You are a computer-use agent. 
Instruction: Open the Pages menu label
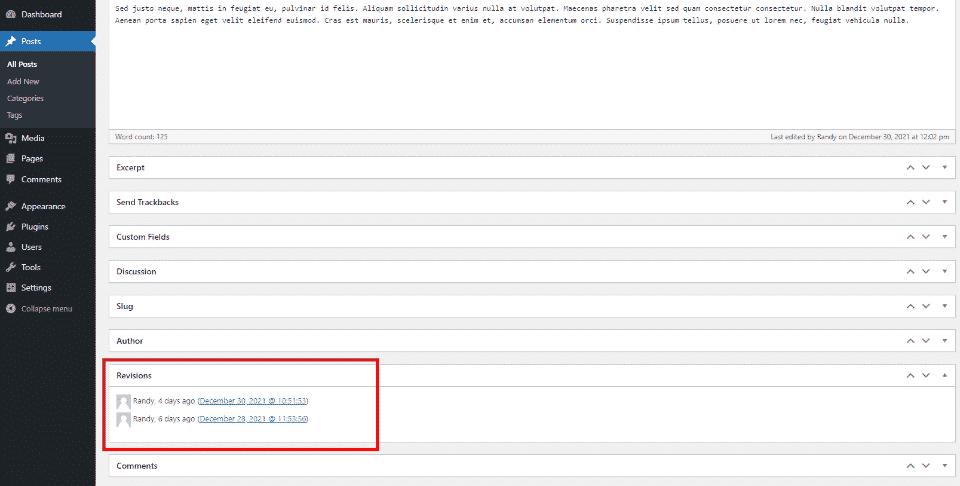(32, 159)
